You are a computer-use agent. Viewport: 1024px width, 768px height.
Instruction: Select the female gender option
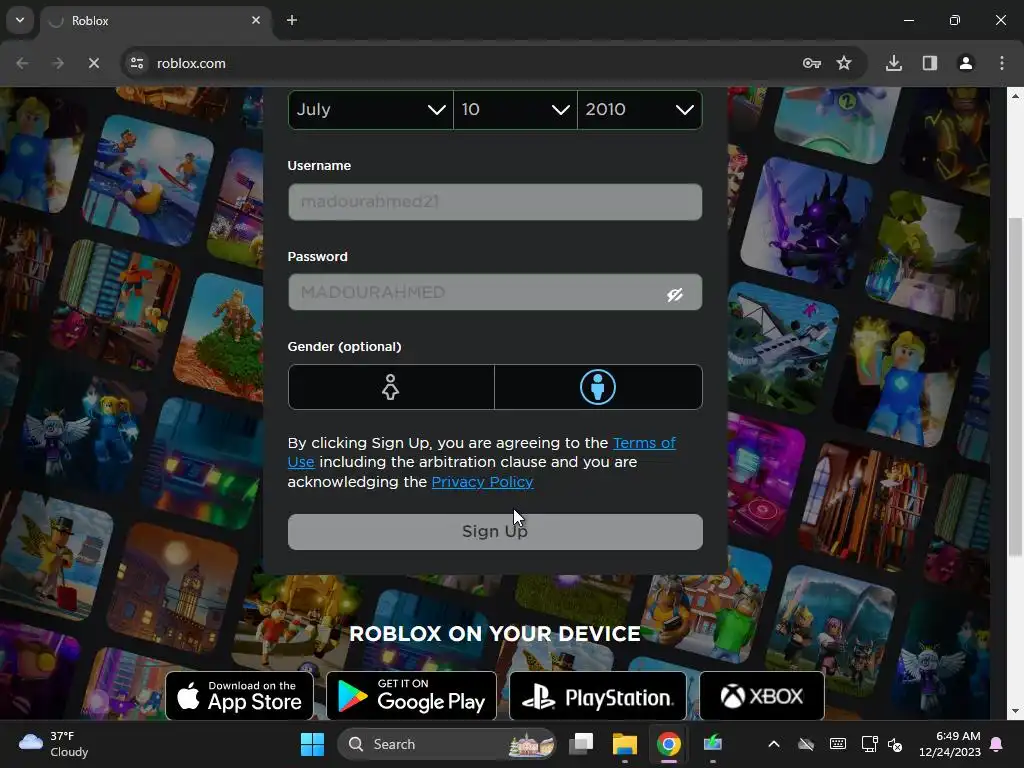coord(391,387)
